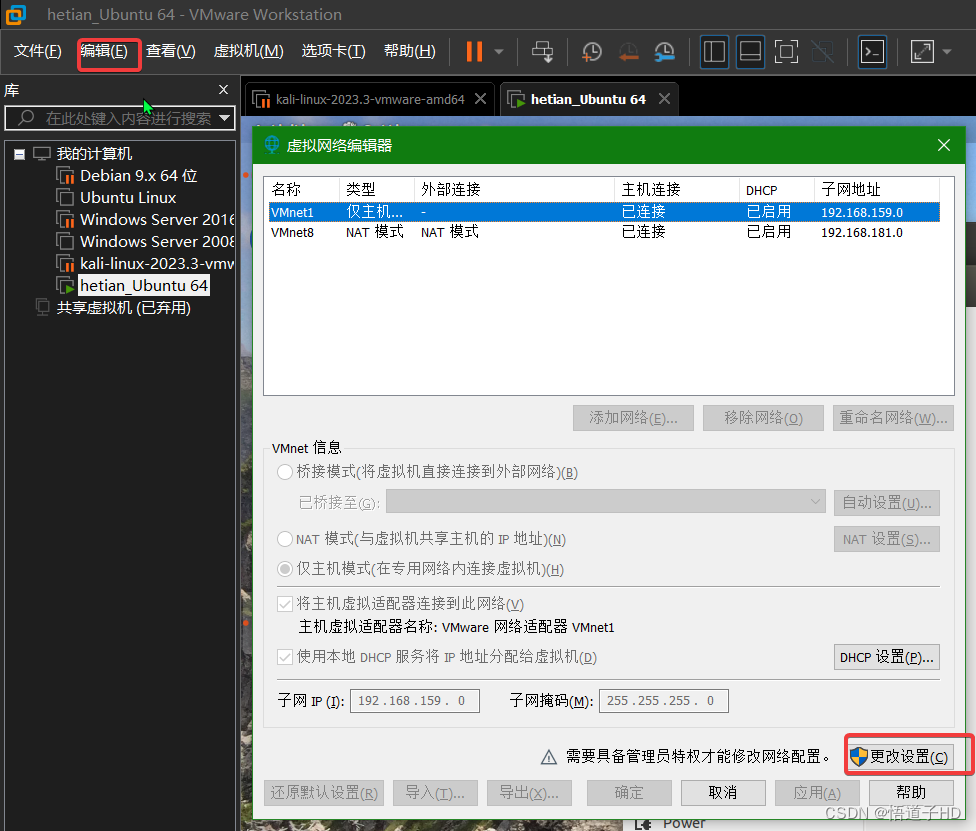This screenshot has width=976, height=831.
Task: Open the console view icon
Action: [872, 52]
